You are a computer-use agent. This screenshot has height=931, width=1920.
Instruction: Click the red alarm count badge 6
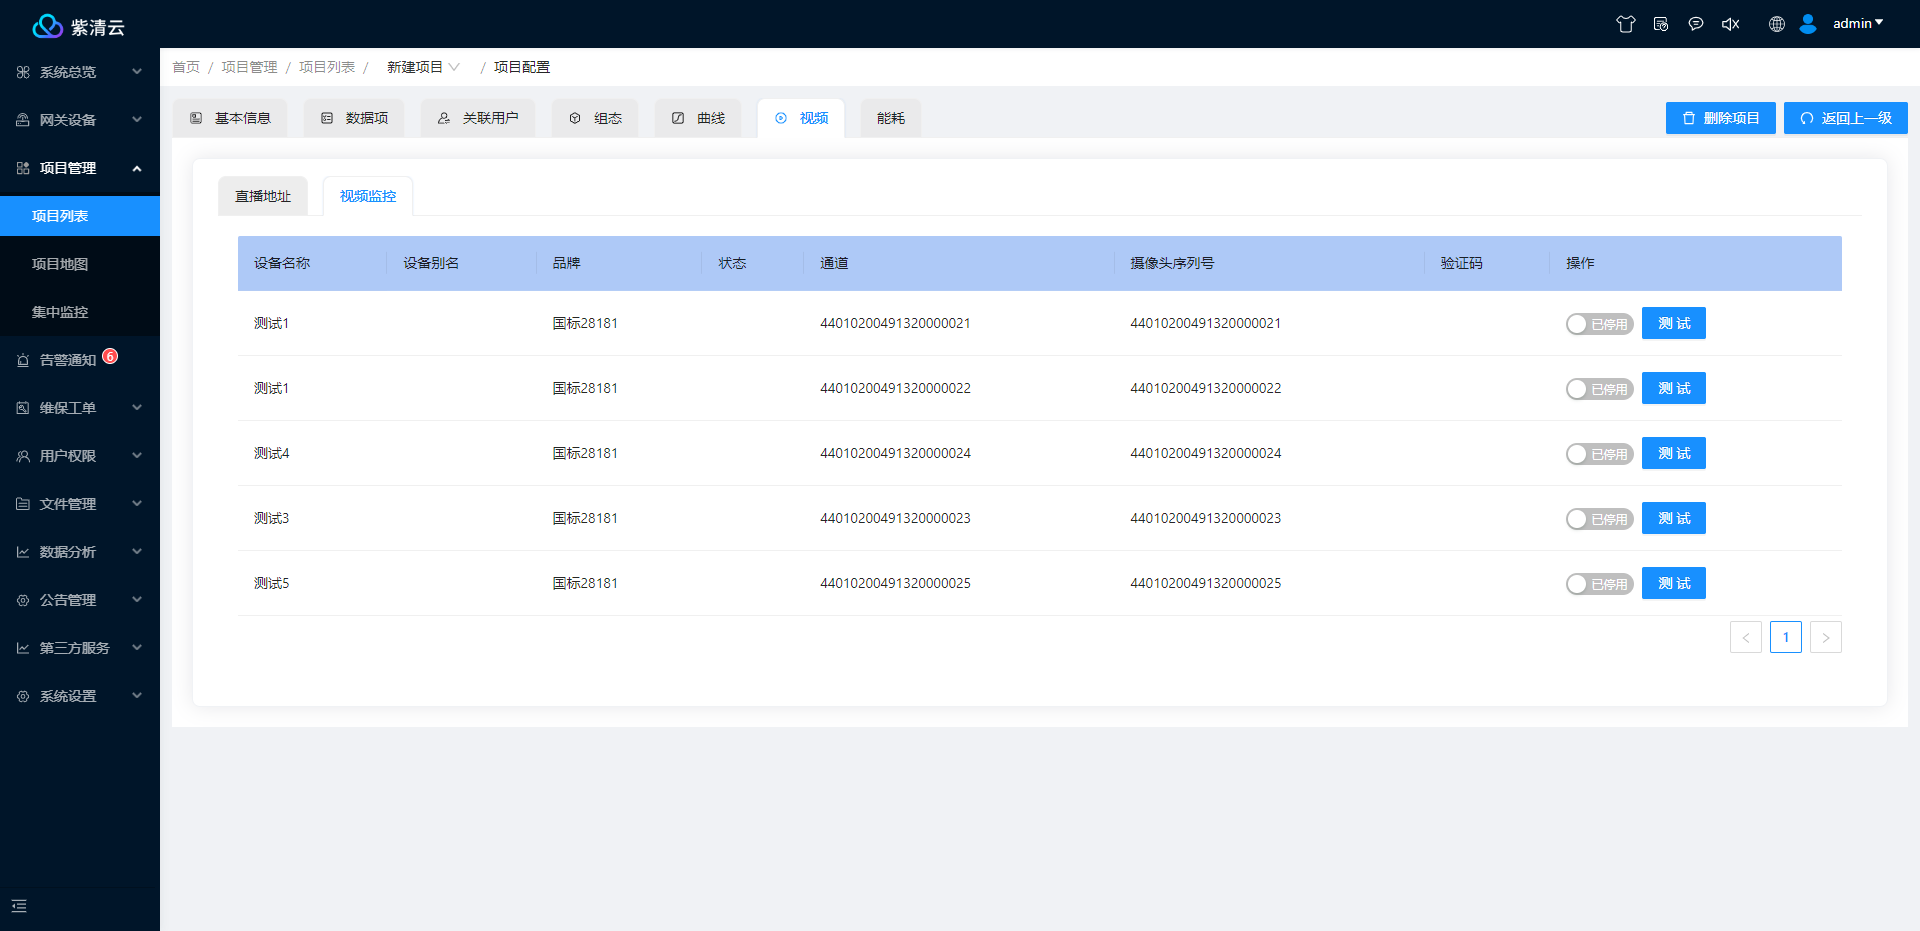[110, 356]
